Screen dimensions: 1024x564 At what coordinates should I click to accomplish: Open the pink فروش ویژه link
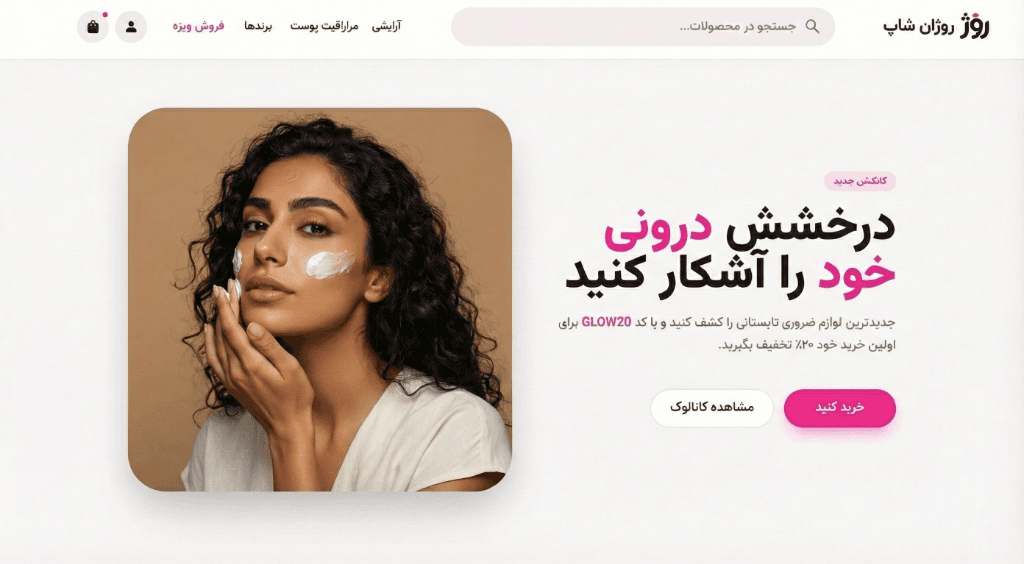(x=199, y=26)
